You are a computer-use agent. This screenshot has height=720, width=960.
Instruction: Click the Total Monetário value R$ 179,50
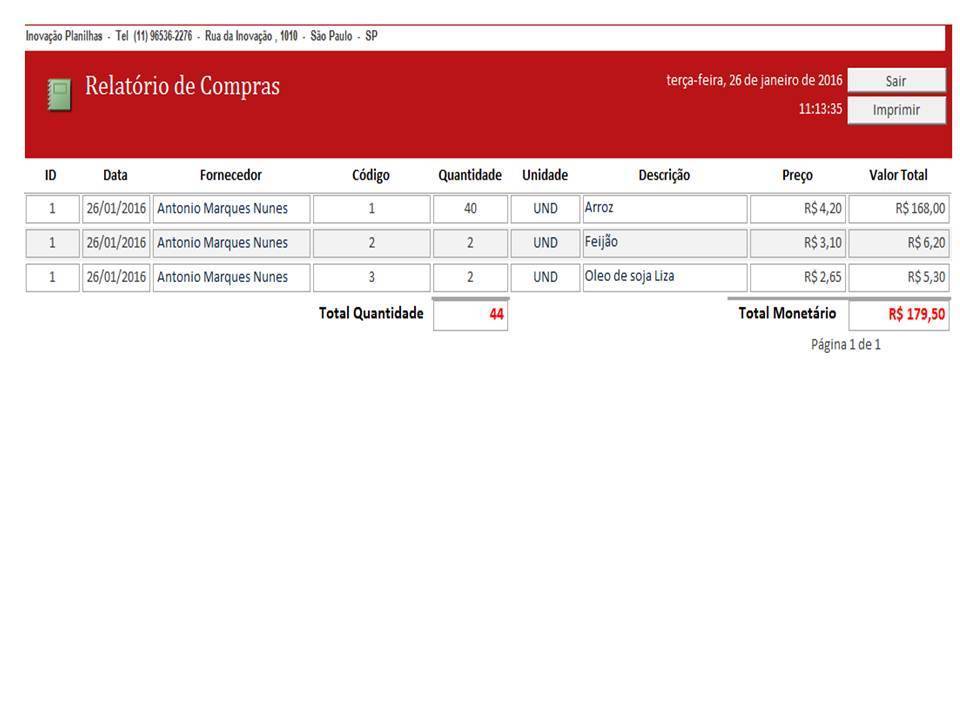click(x=899, y=315)
